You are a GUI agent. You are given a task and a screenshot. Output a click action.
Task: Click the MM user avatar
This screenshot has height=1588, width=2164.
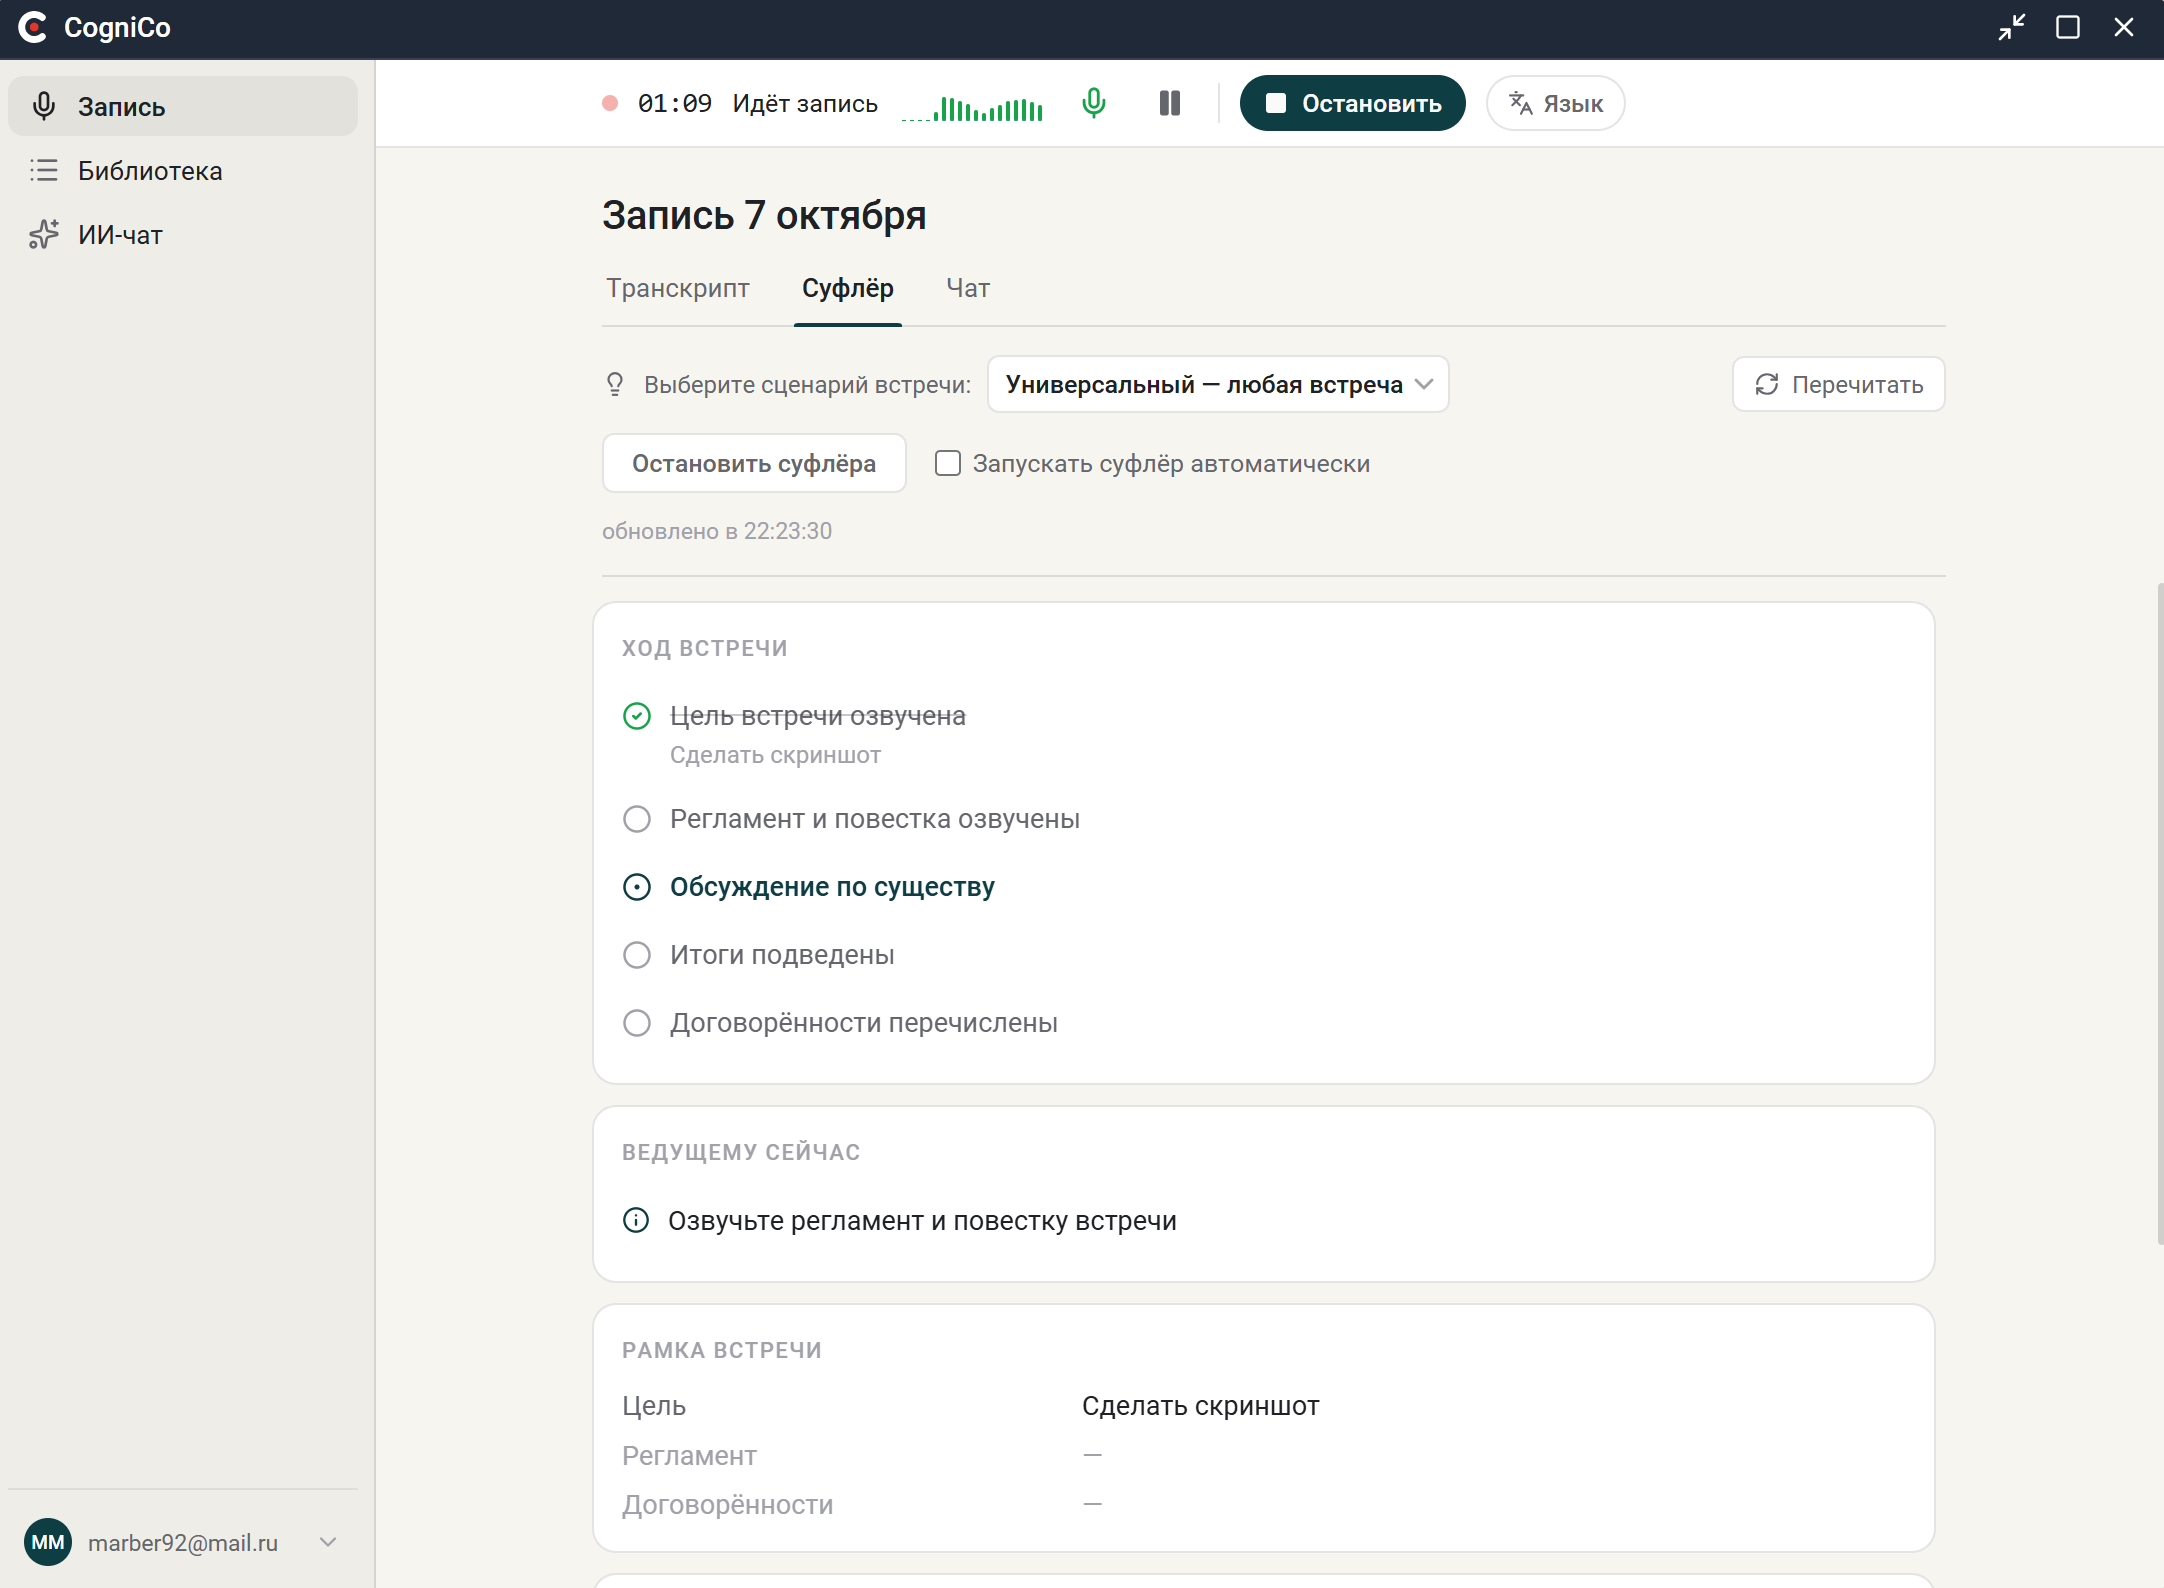coord(48,1542)
